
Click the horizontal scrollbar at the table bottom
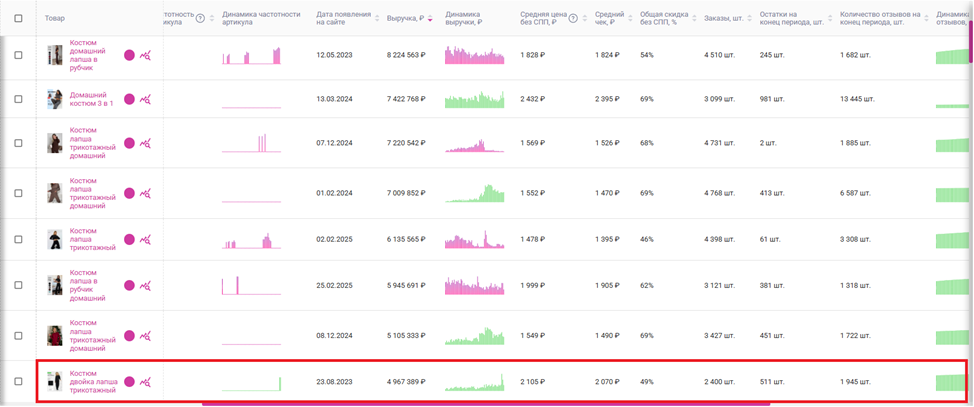point(486,404)
